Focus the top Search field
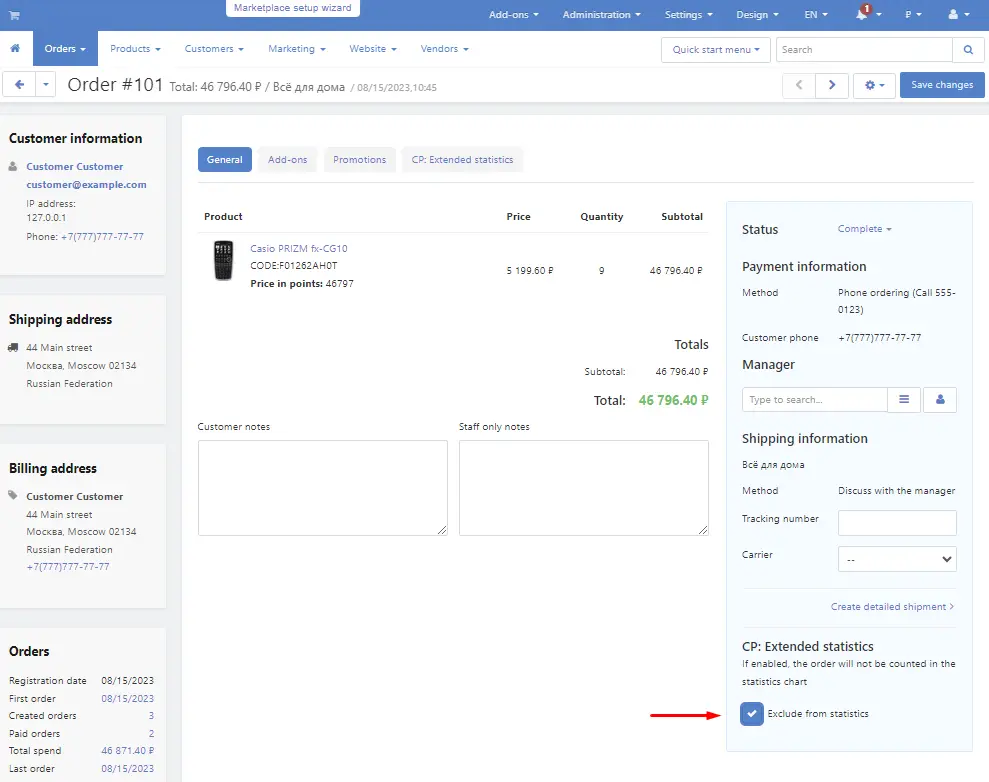Viewport: 989px width, 782px height. tap(864, 50)
